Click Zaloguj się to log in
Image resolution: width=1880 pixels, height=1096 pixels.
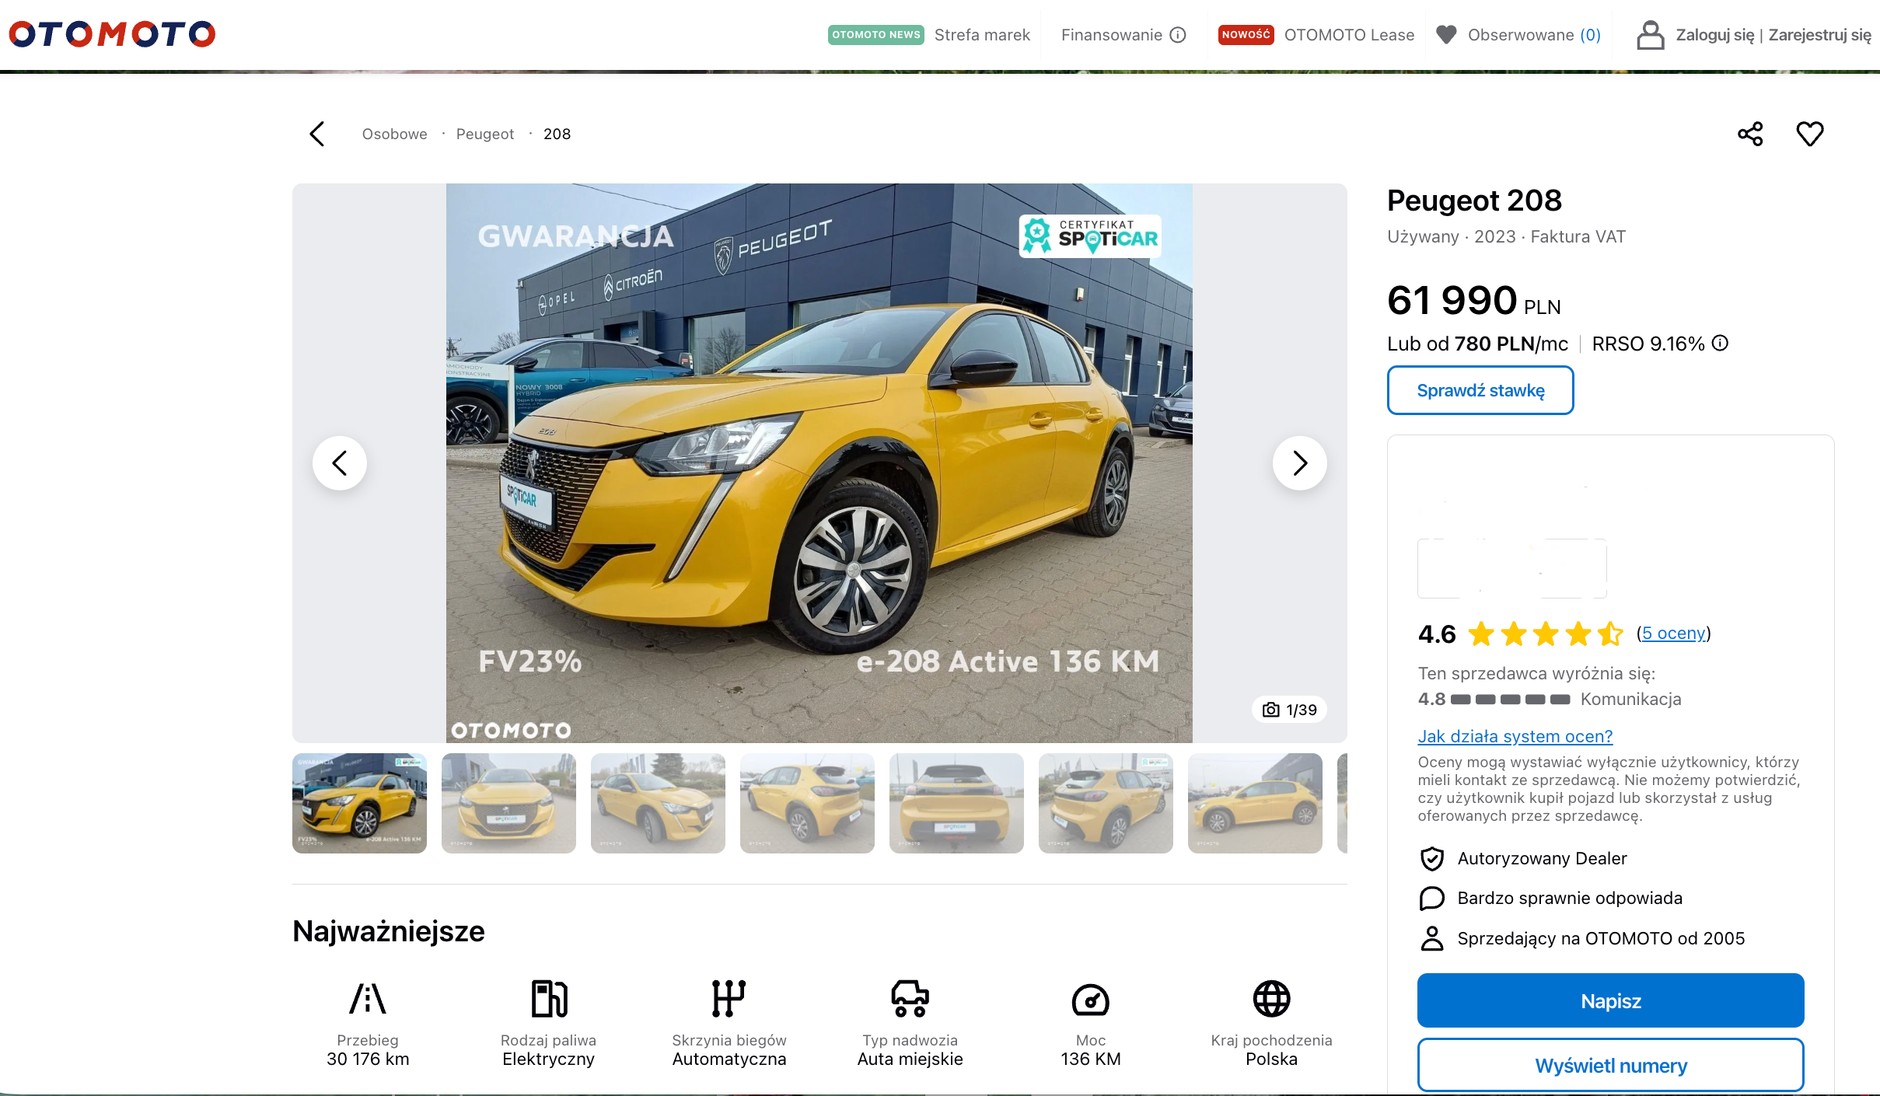point(1714,35)
